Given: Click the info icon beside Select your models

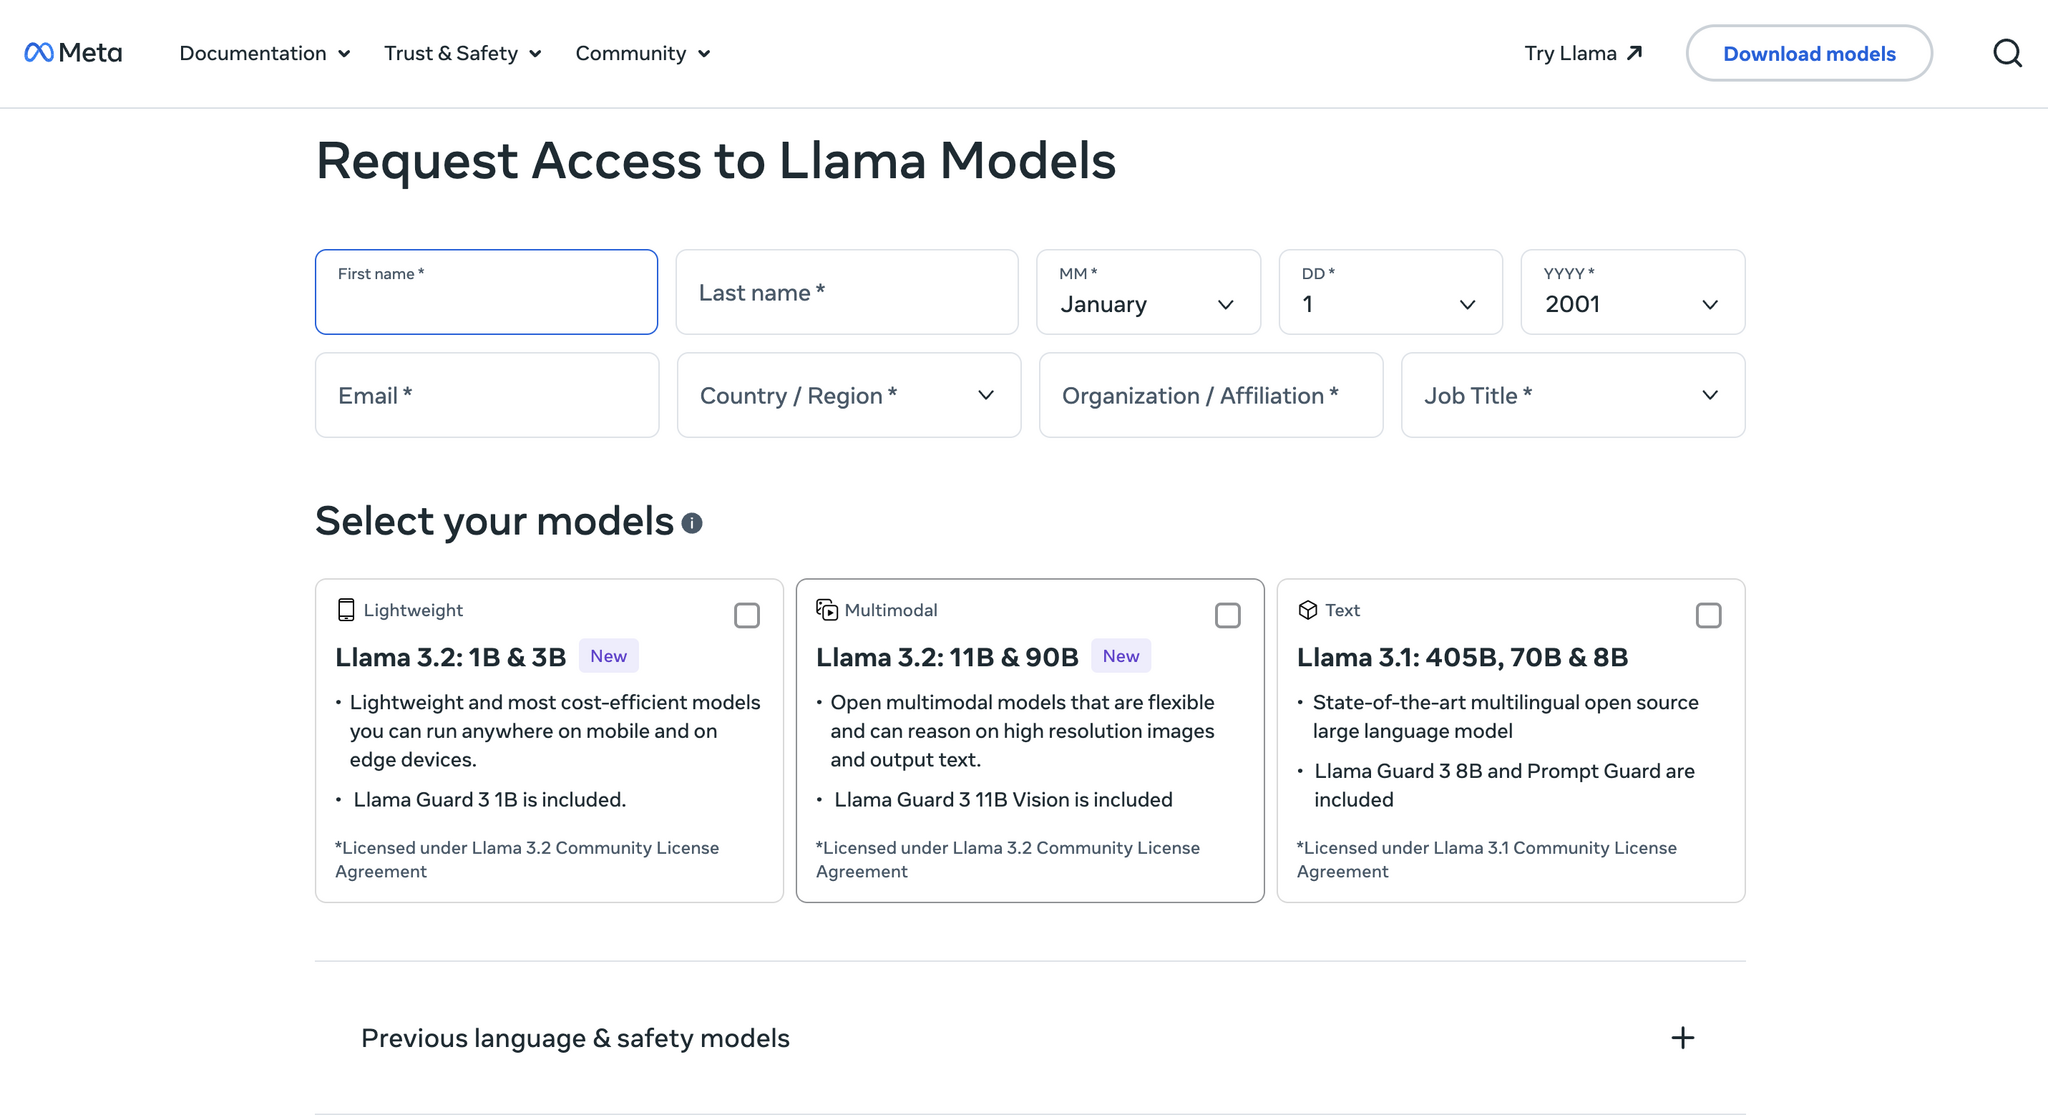Looking at the screenshot, I should 692,523.
